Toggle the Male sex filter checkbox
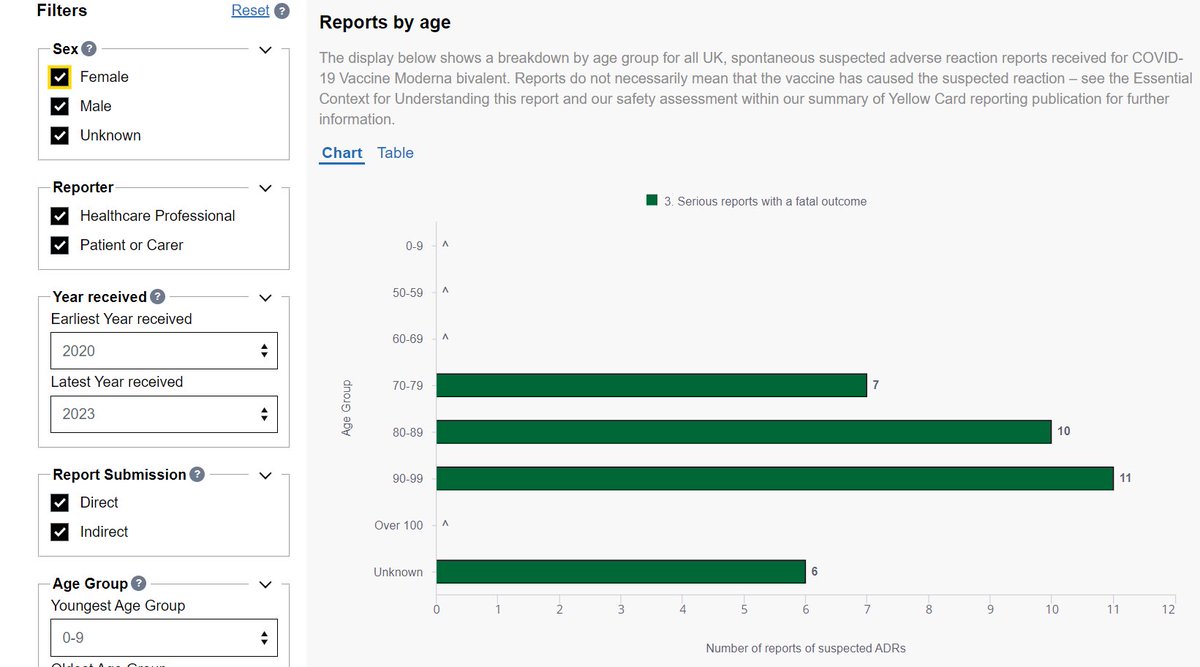 point(60,106)
